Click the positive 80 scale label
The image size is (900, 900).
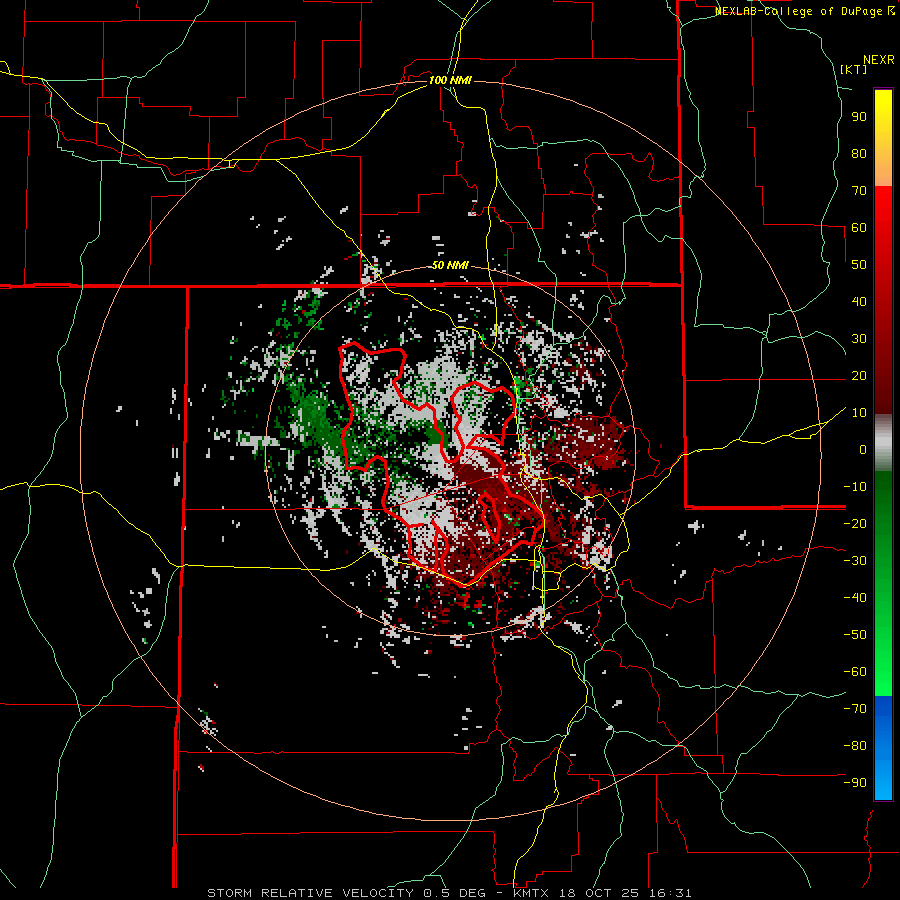click(x=859, y=153)
